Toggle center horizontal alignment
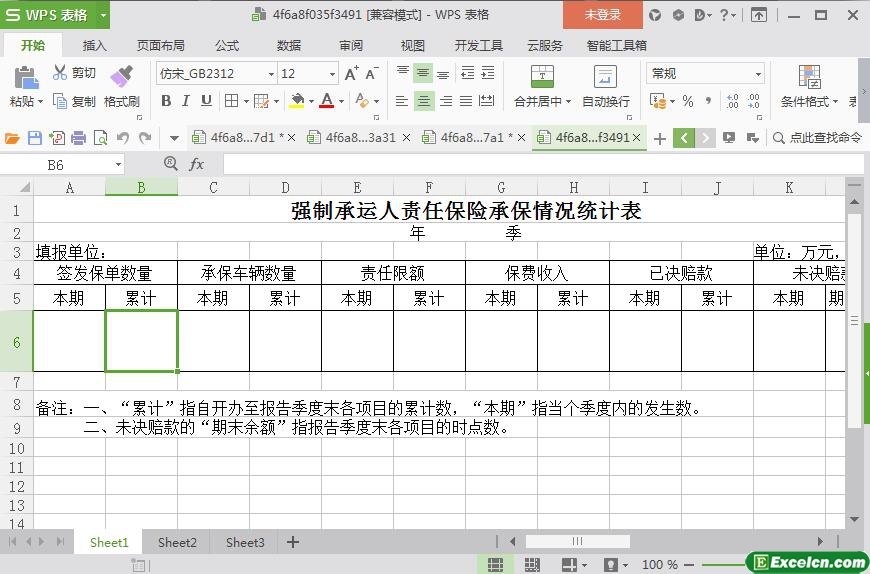This screenshot has height=574, width=870. coord(424,101)
